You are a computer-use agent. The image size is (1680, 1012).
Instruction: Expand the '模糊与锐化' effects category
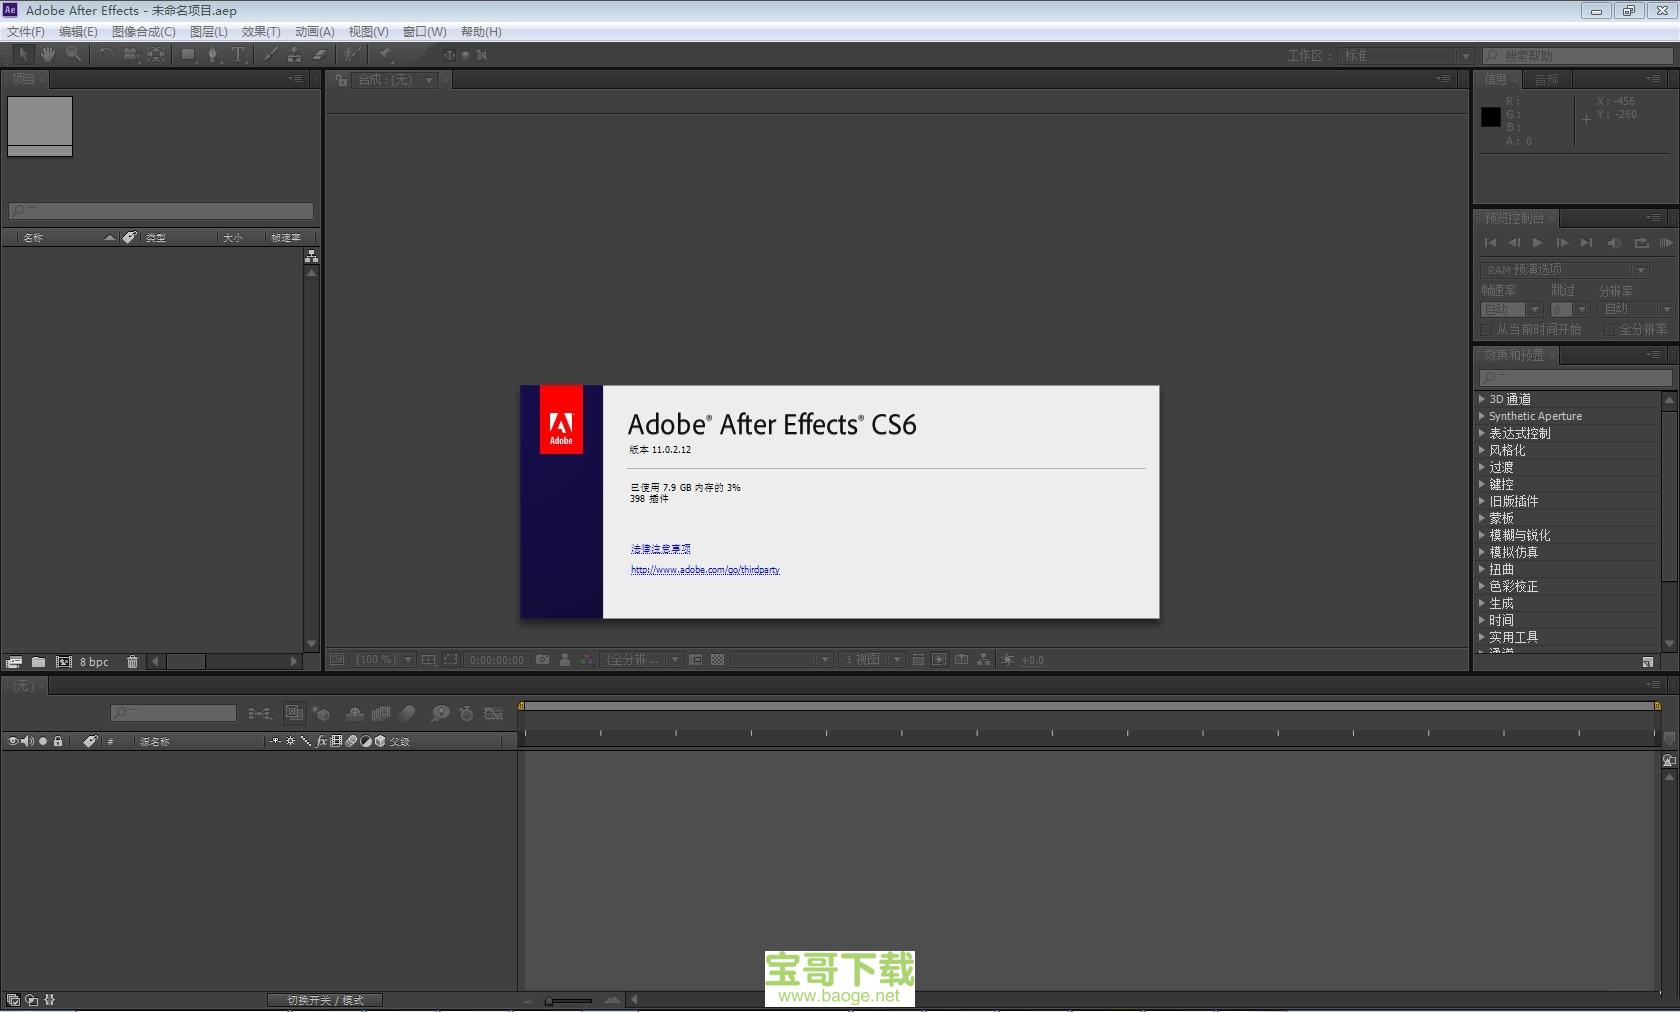pyautogui.click(x=1482, y=535)
